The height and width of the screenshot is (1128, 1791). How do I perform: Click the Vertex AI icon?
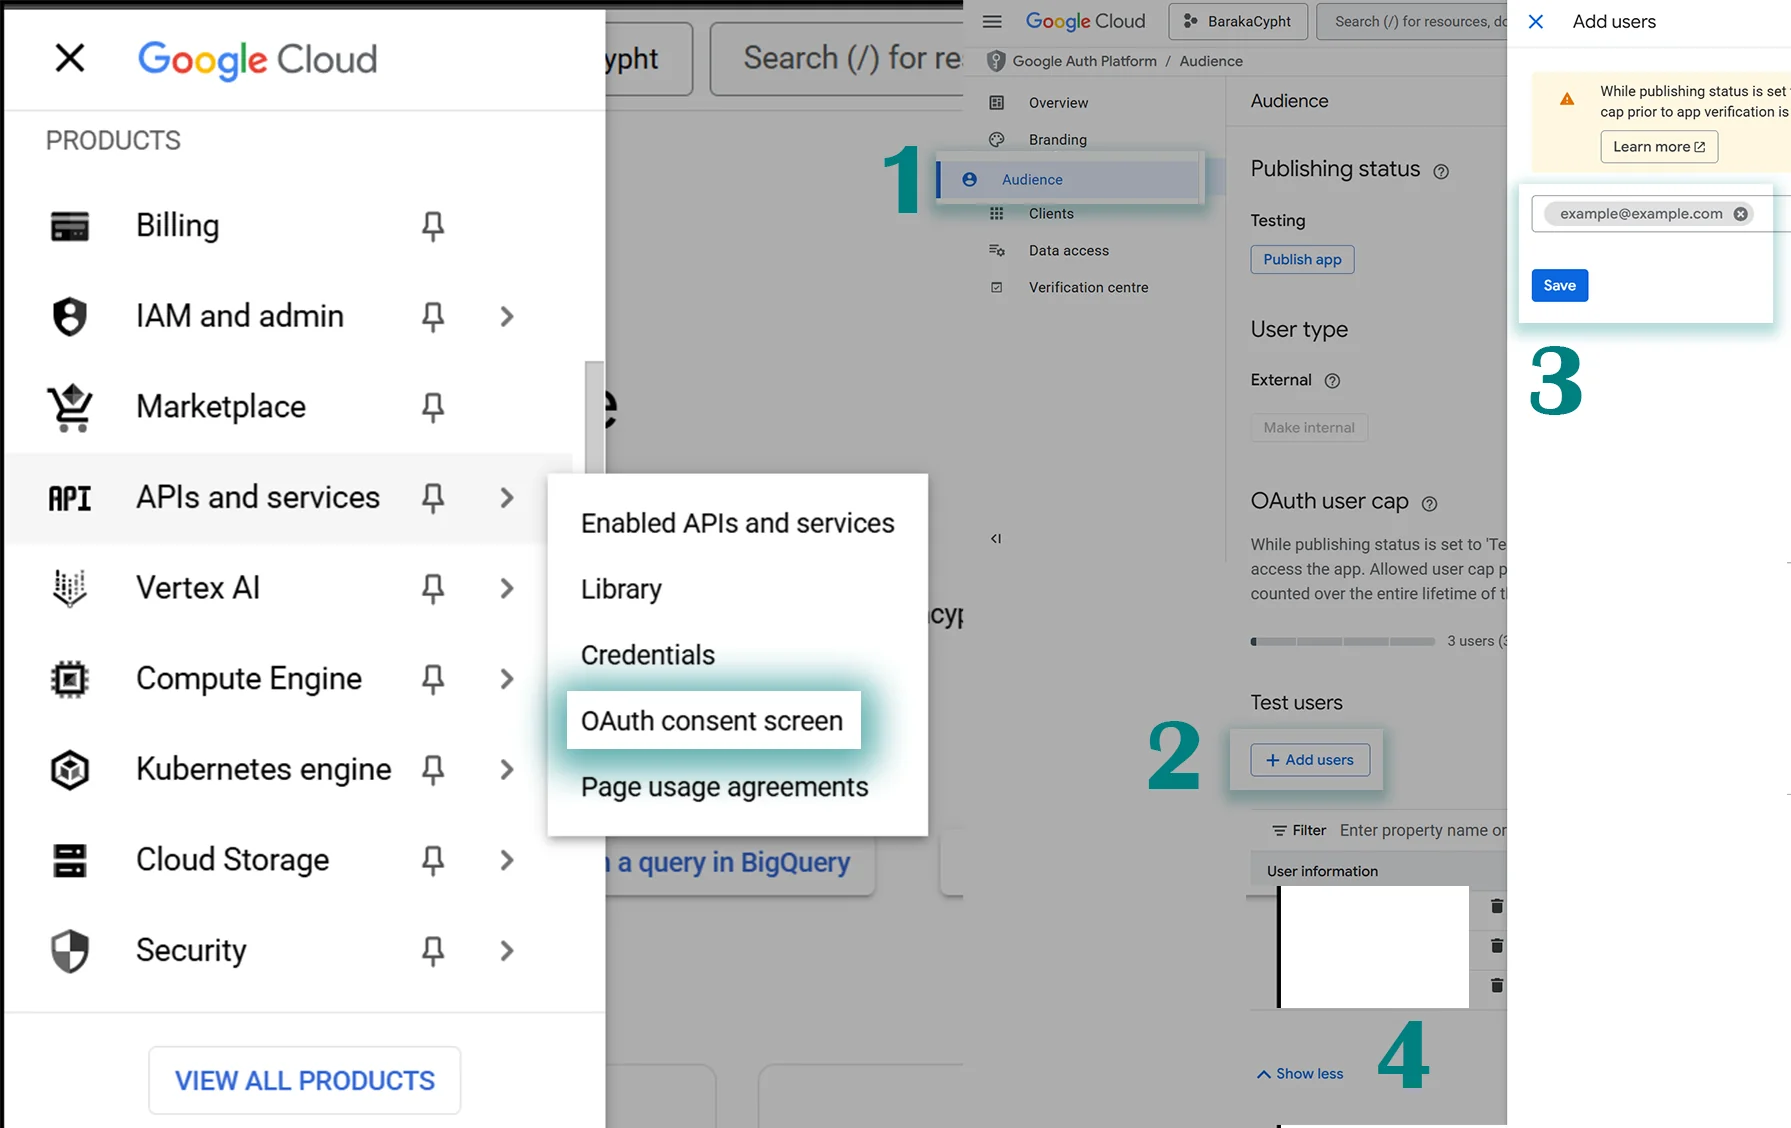(x=70, y=588)
